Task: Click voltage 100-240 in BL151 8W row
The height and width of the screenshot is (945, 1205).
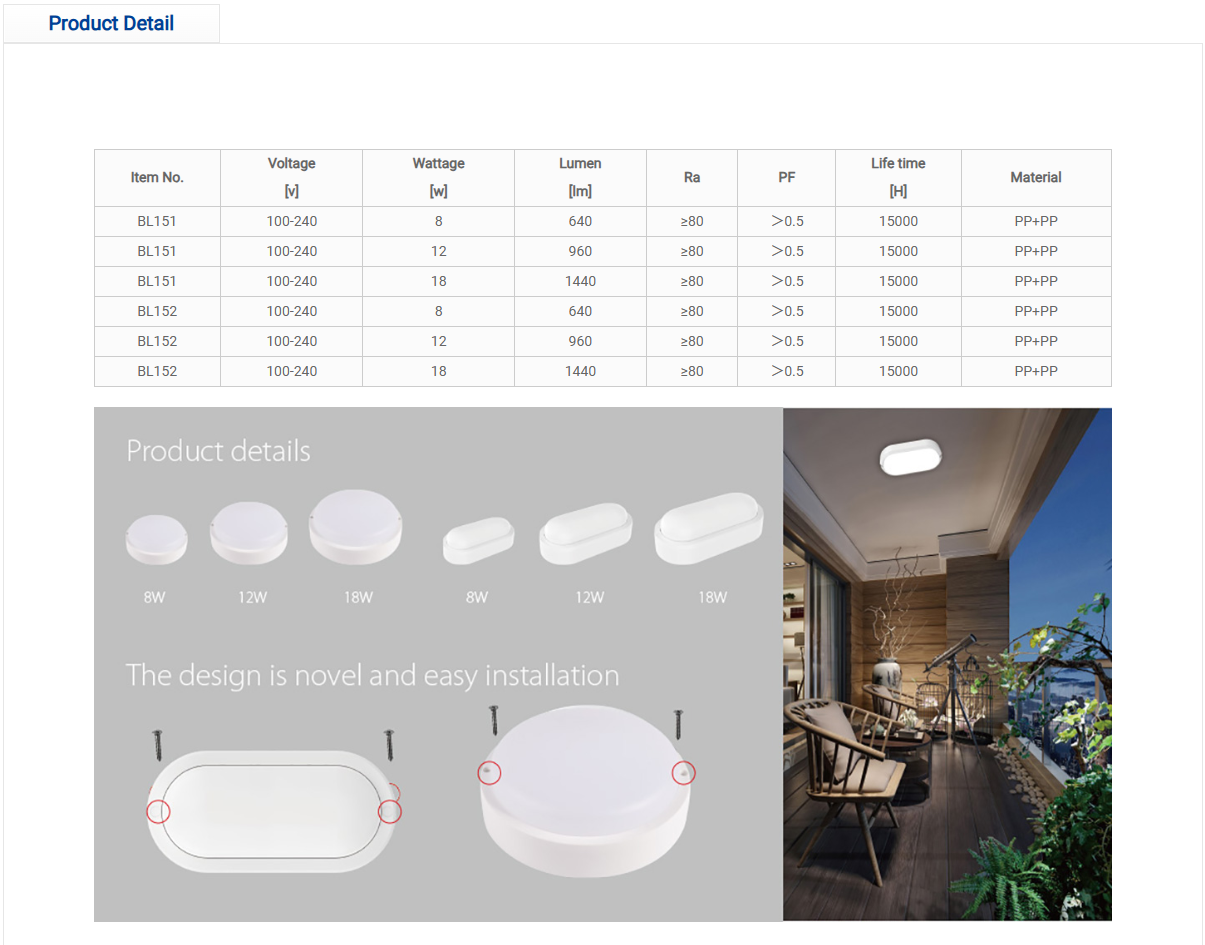Action: [x=292, y=221]
